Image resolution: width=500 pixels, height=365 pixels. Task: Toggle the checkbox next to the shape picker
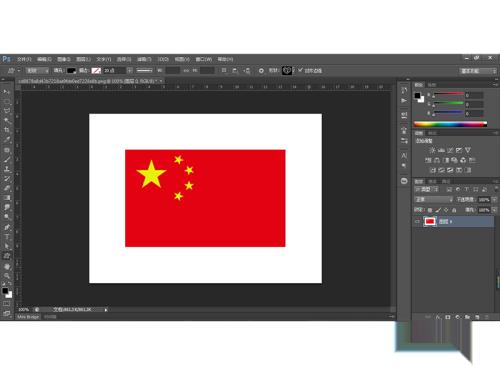[x=300, y=70]
